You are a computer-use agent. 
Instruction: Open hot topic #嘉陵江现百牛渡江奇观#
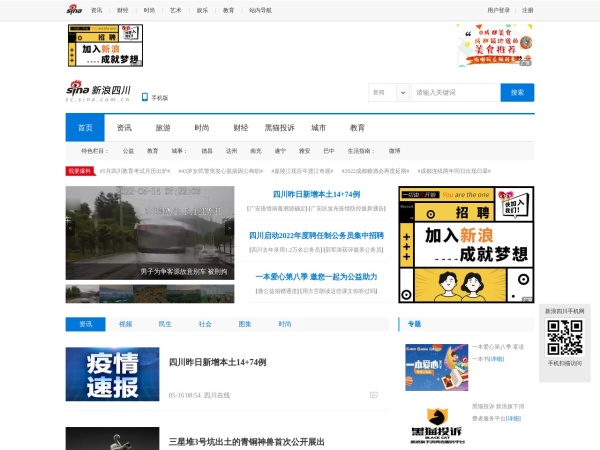302,171
